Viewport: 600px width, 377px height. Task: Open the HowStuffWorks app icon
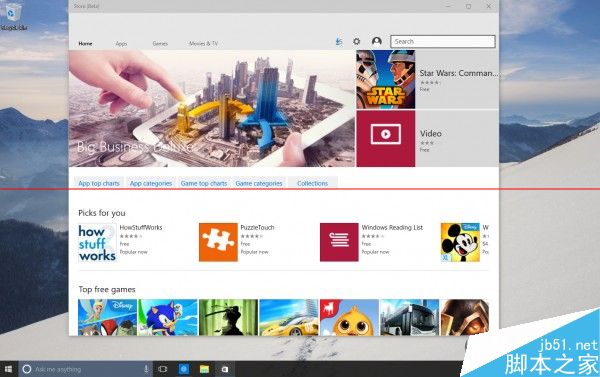coord(97,243)
